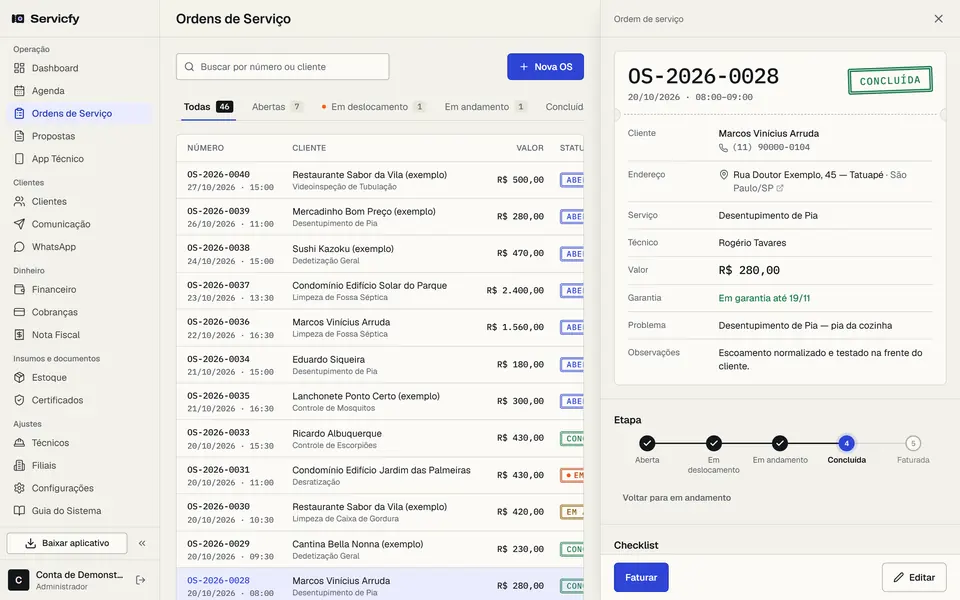Click Voltar para em andamento link
960x600 pixels.
[677, 498]
